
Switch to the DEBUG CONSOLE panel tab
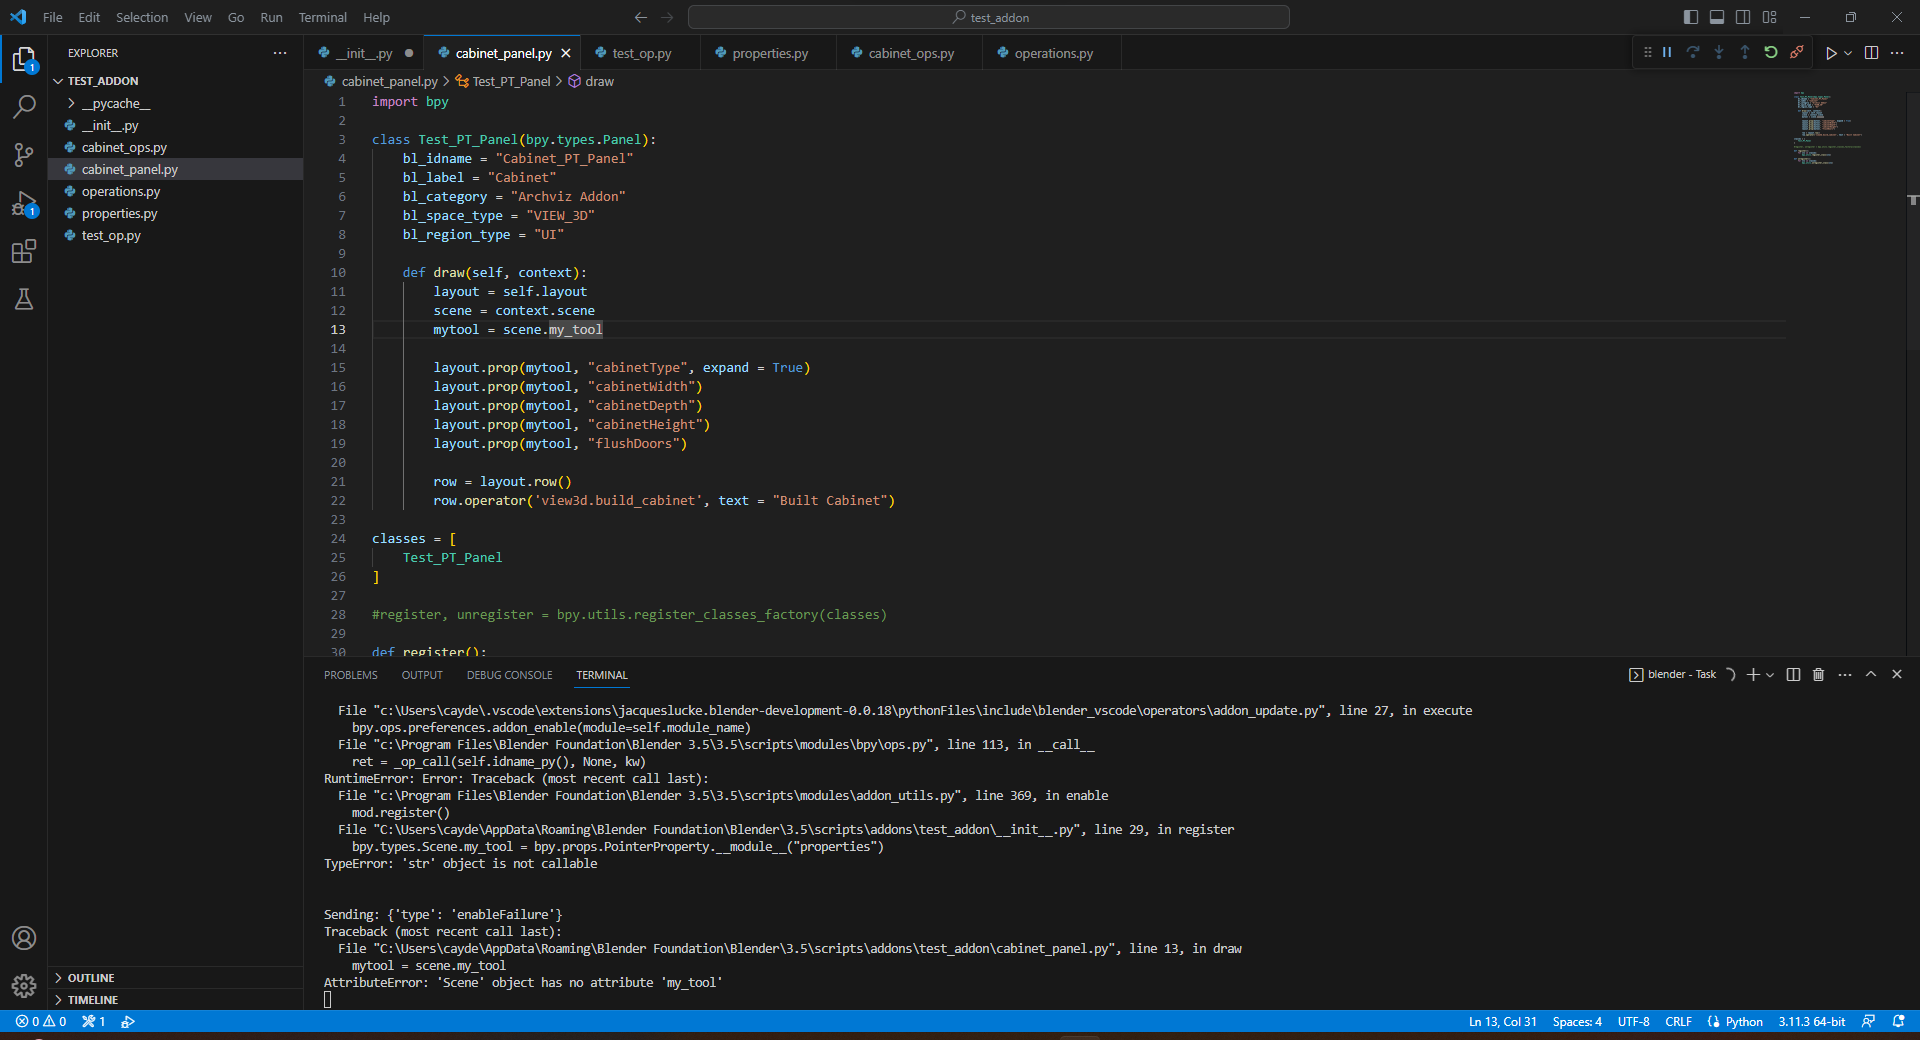[x=509, y=675]
